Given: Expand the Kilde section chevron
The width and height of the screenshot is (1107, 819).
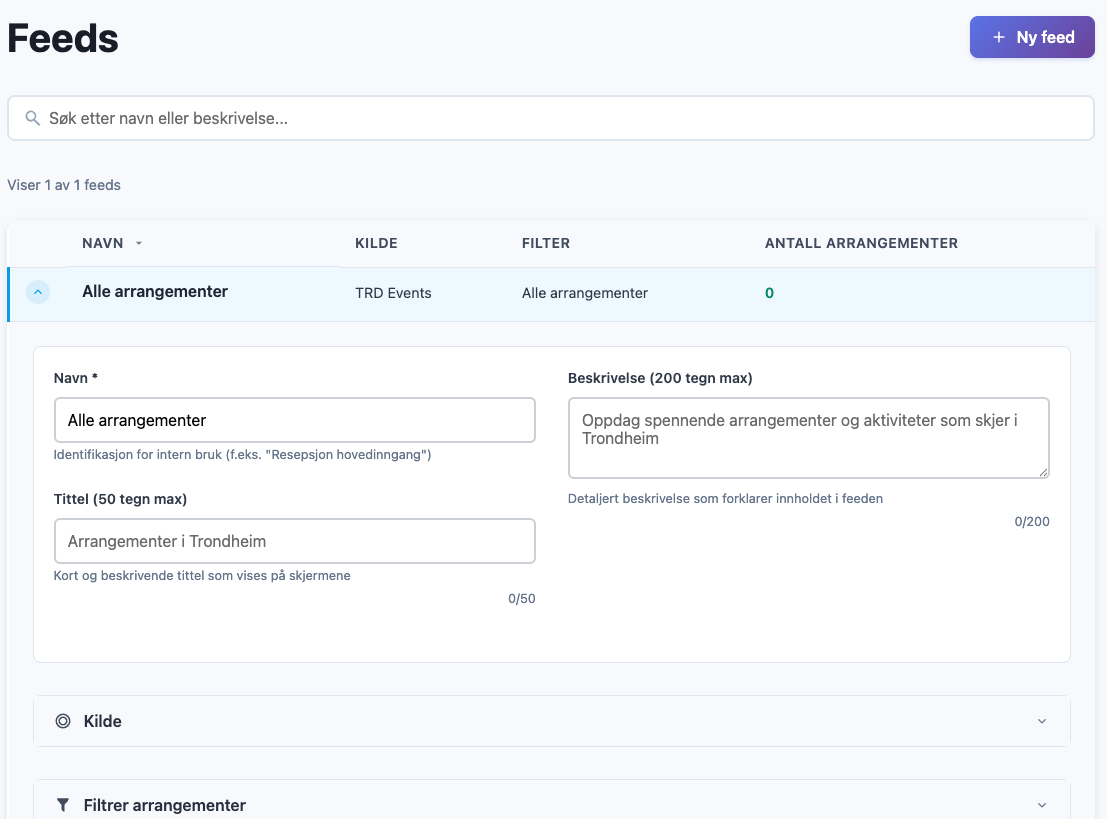Looking at the screenshot, I should pos(1042,721).
